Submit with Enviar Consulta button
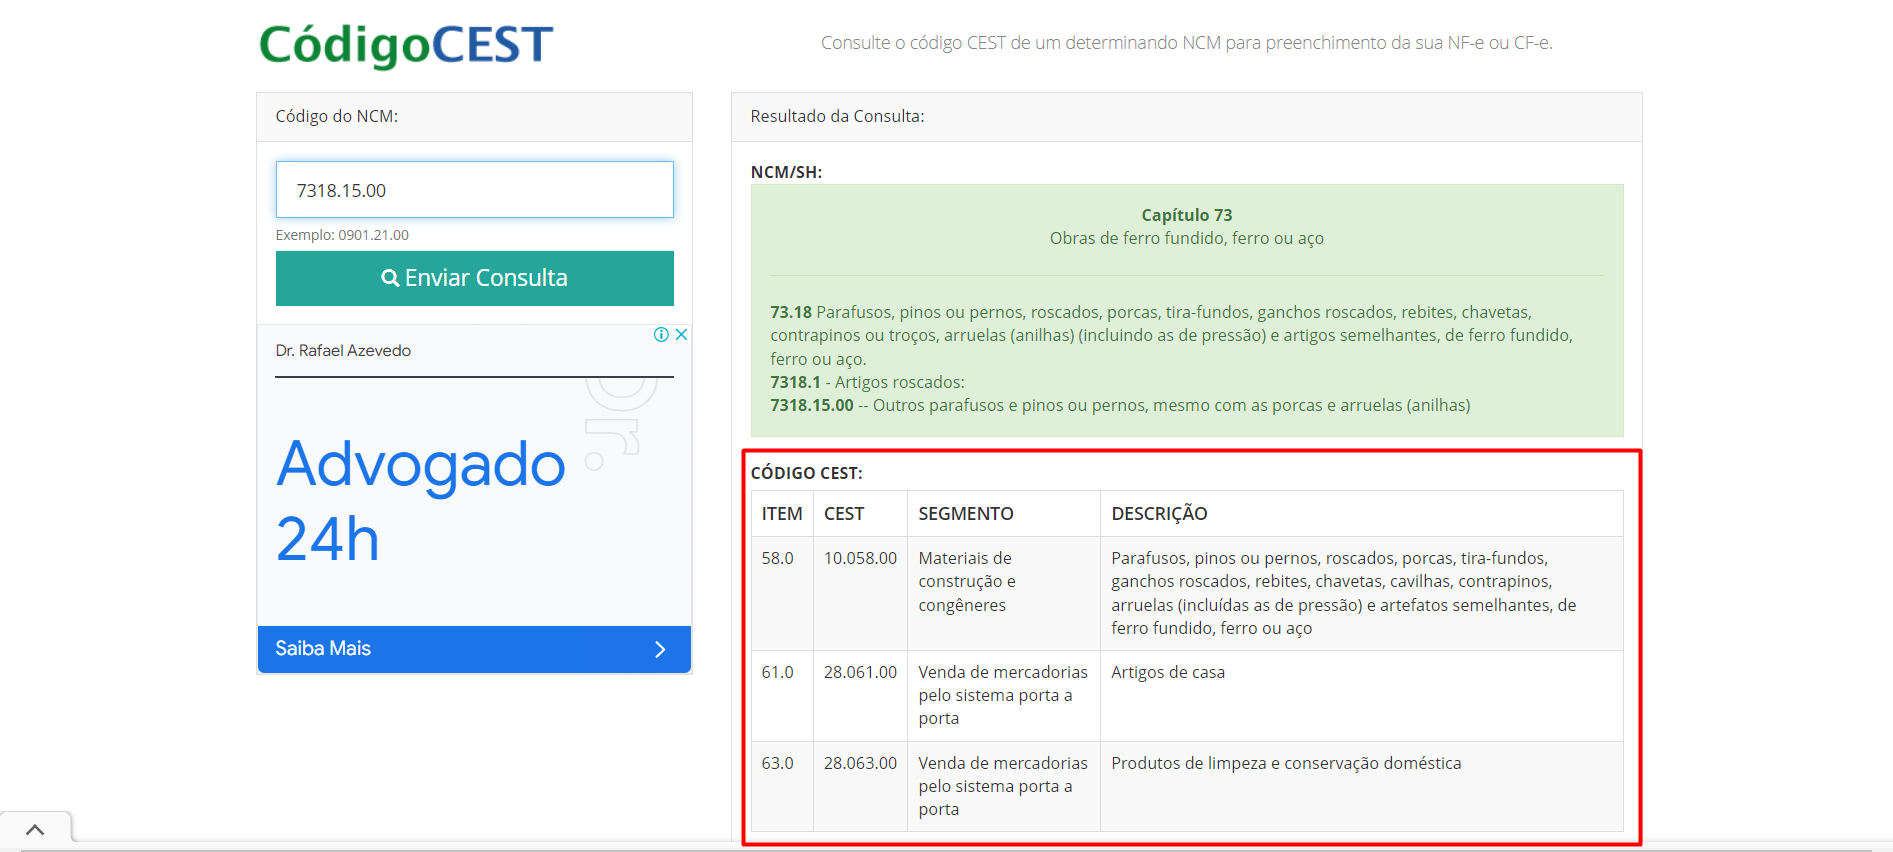 pyautogui.click(x=475, y=278)
